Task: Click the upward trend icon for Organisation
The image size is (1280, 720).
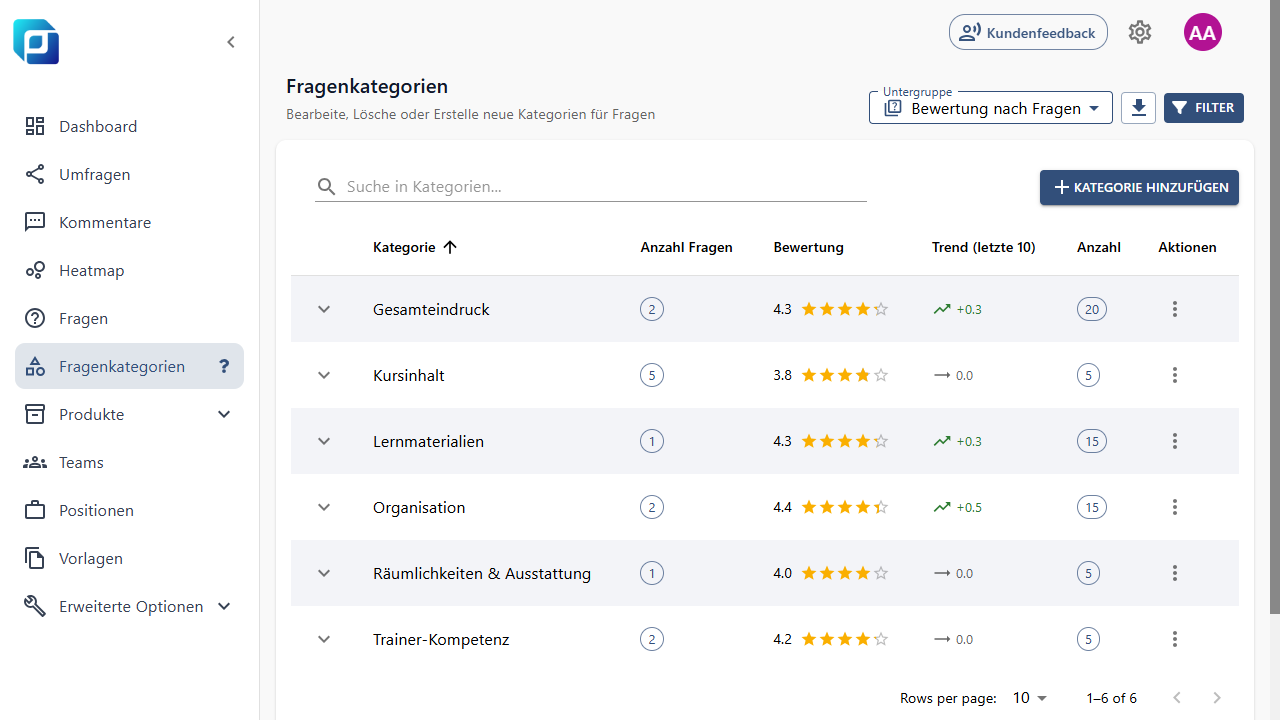Action: click(x=942, y=507)
